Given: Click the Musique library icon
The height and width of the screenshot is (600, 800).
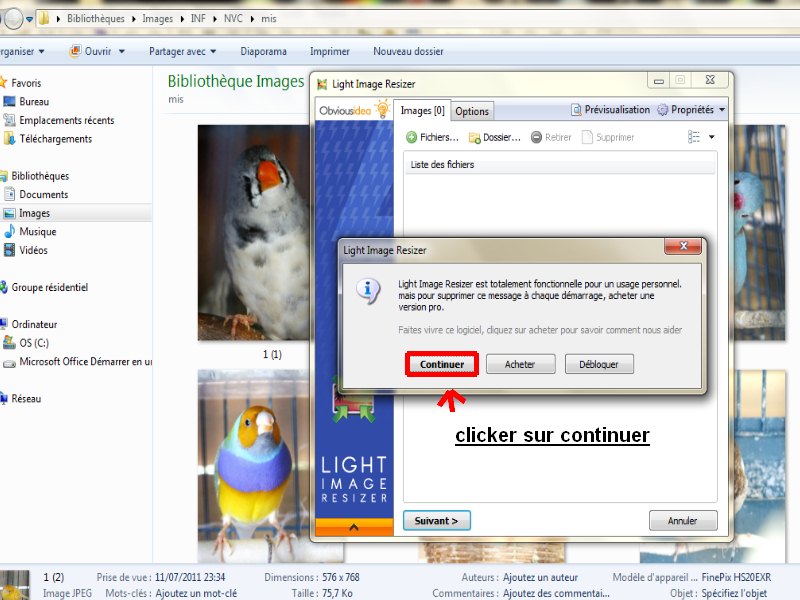Looking at the screenshot, I should [x=10, y=232].
